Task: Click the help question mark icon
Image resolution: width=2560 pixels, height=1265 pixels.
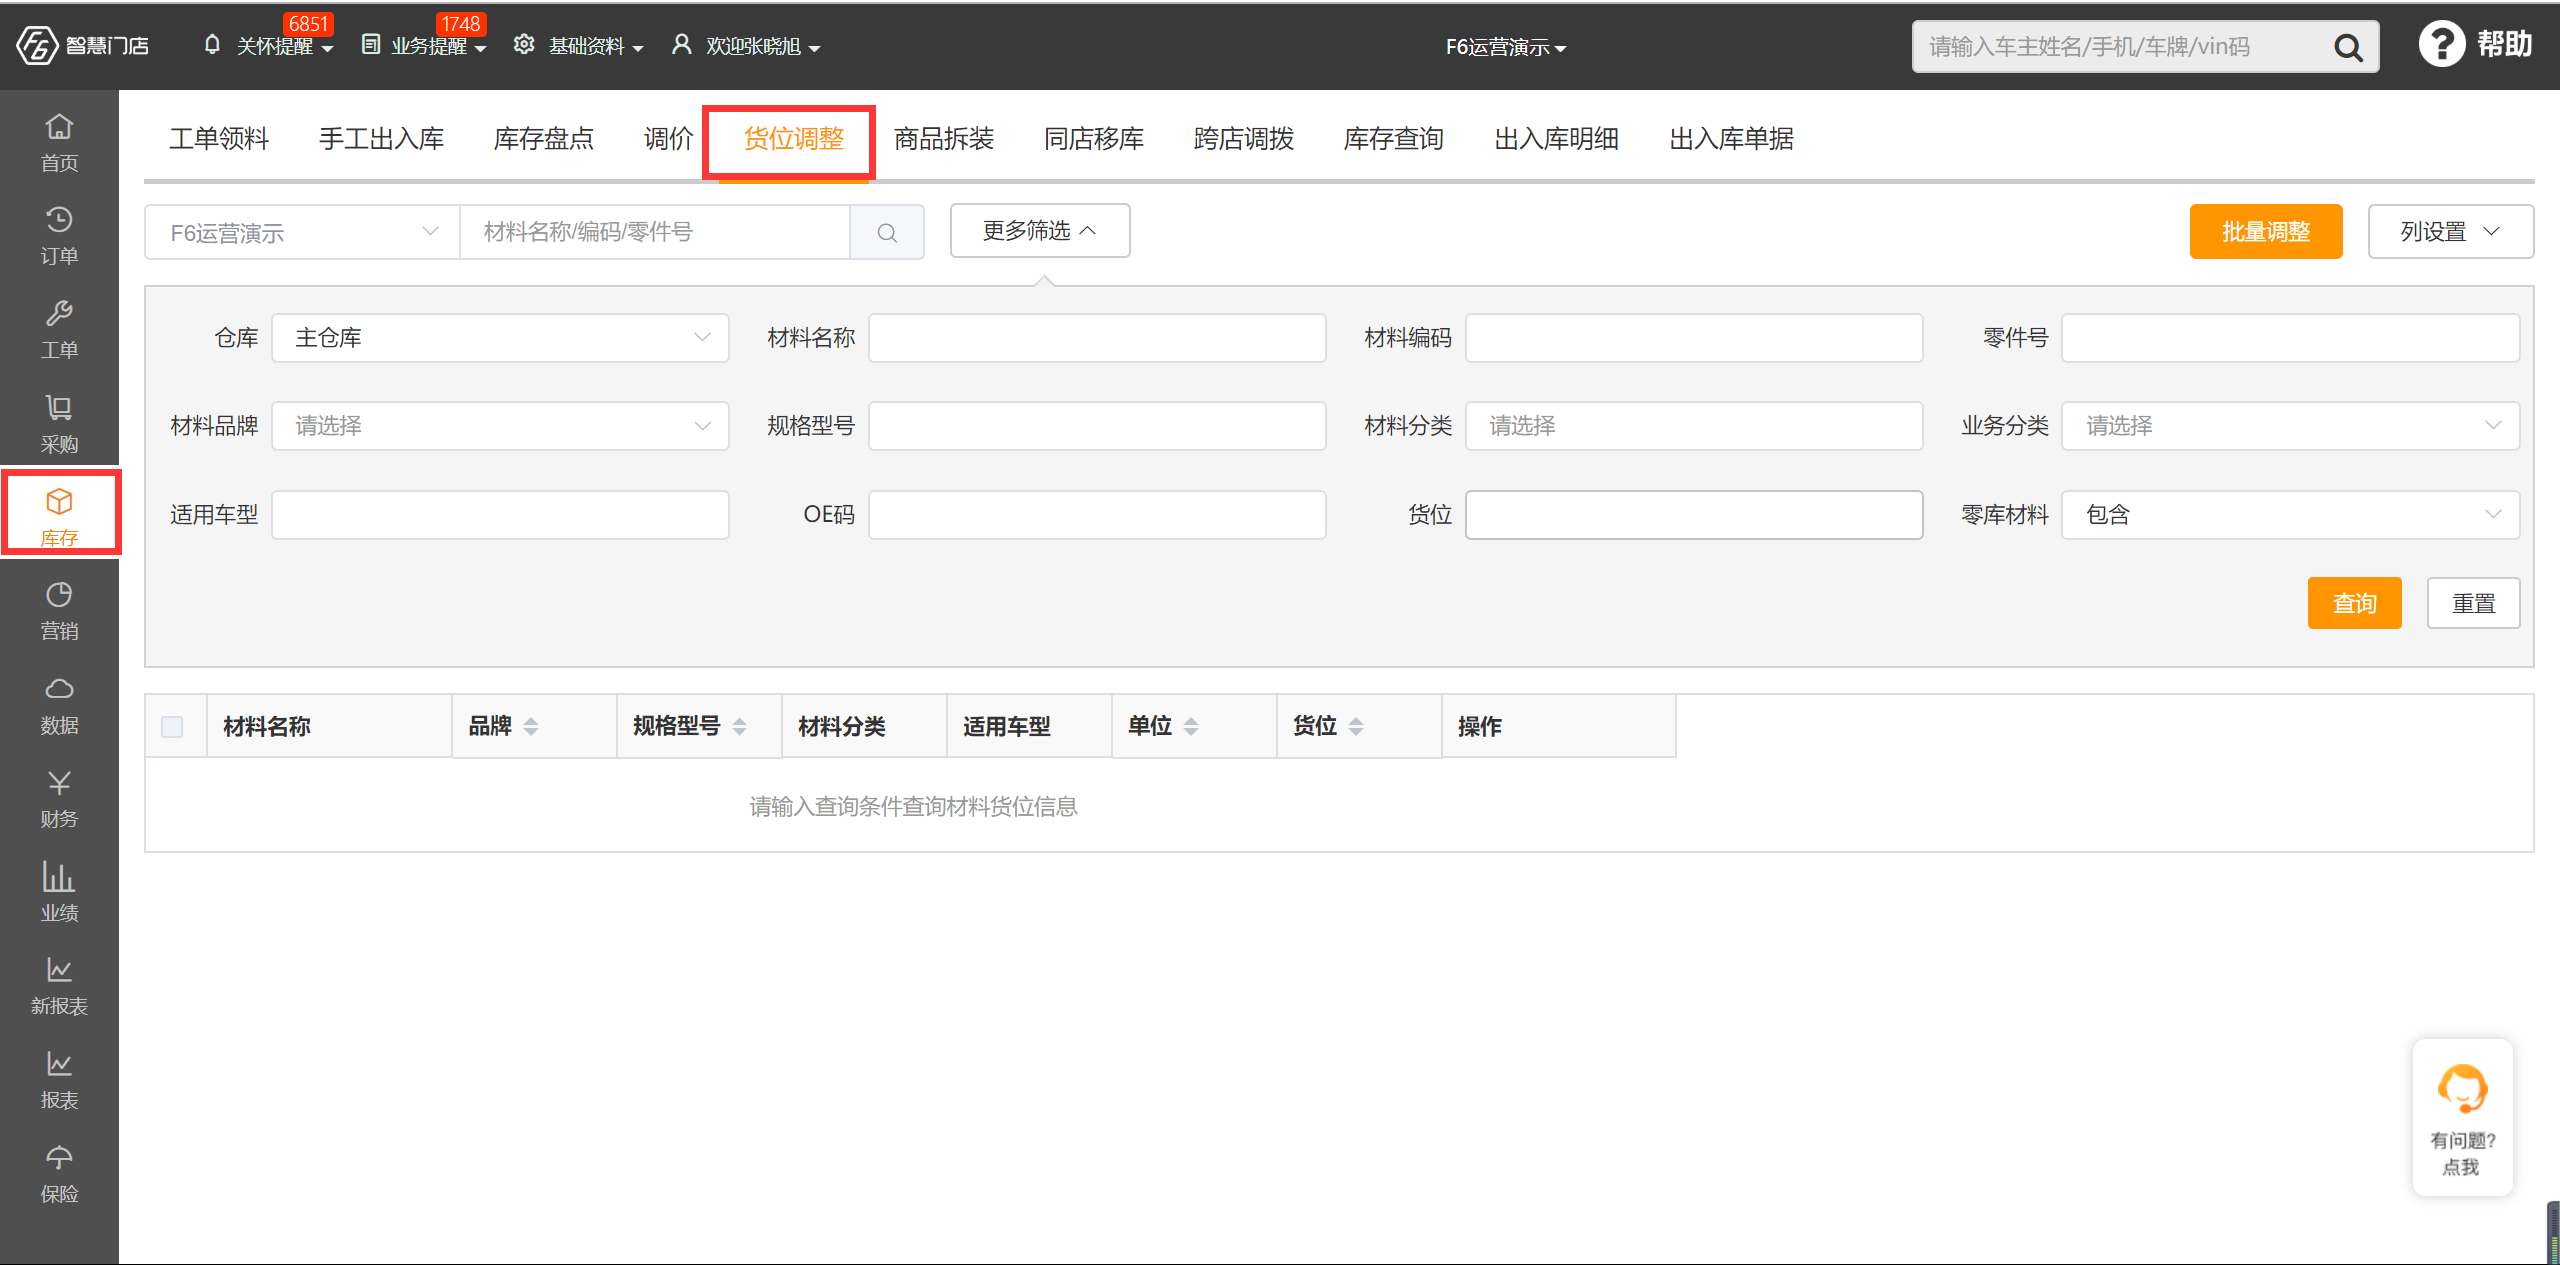Action: pyautogui.click(x=2441, y=45)
